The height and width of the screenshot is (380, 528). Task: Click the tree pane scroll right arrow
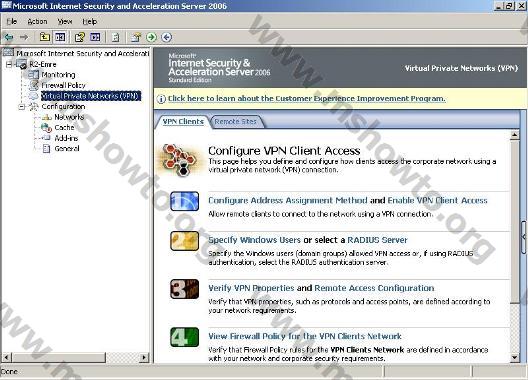[x=144, y=357]
